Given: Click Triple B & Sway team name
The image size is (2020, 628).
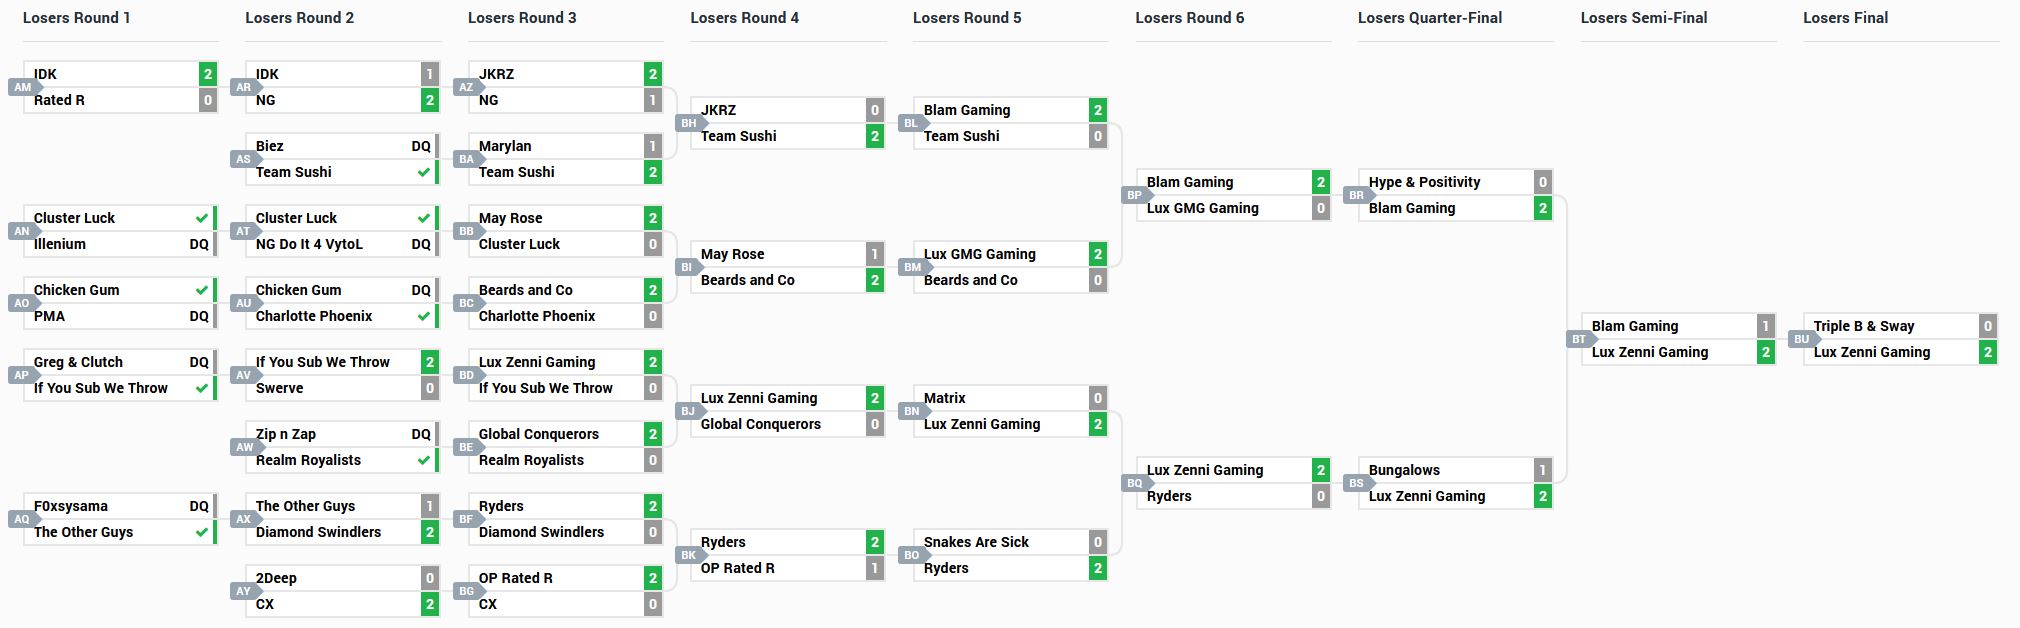Looking at the screenshot, I should point(1863,326).
